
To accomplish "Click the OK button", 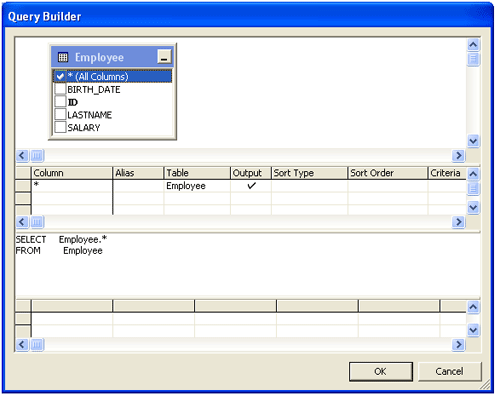I will click(x=381, y=371).
